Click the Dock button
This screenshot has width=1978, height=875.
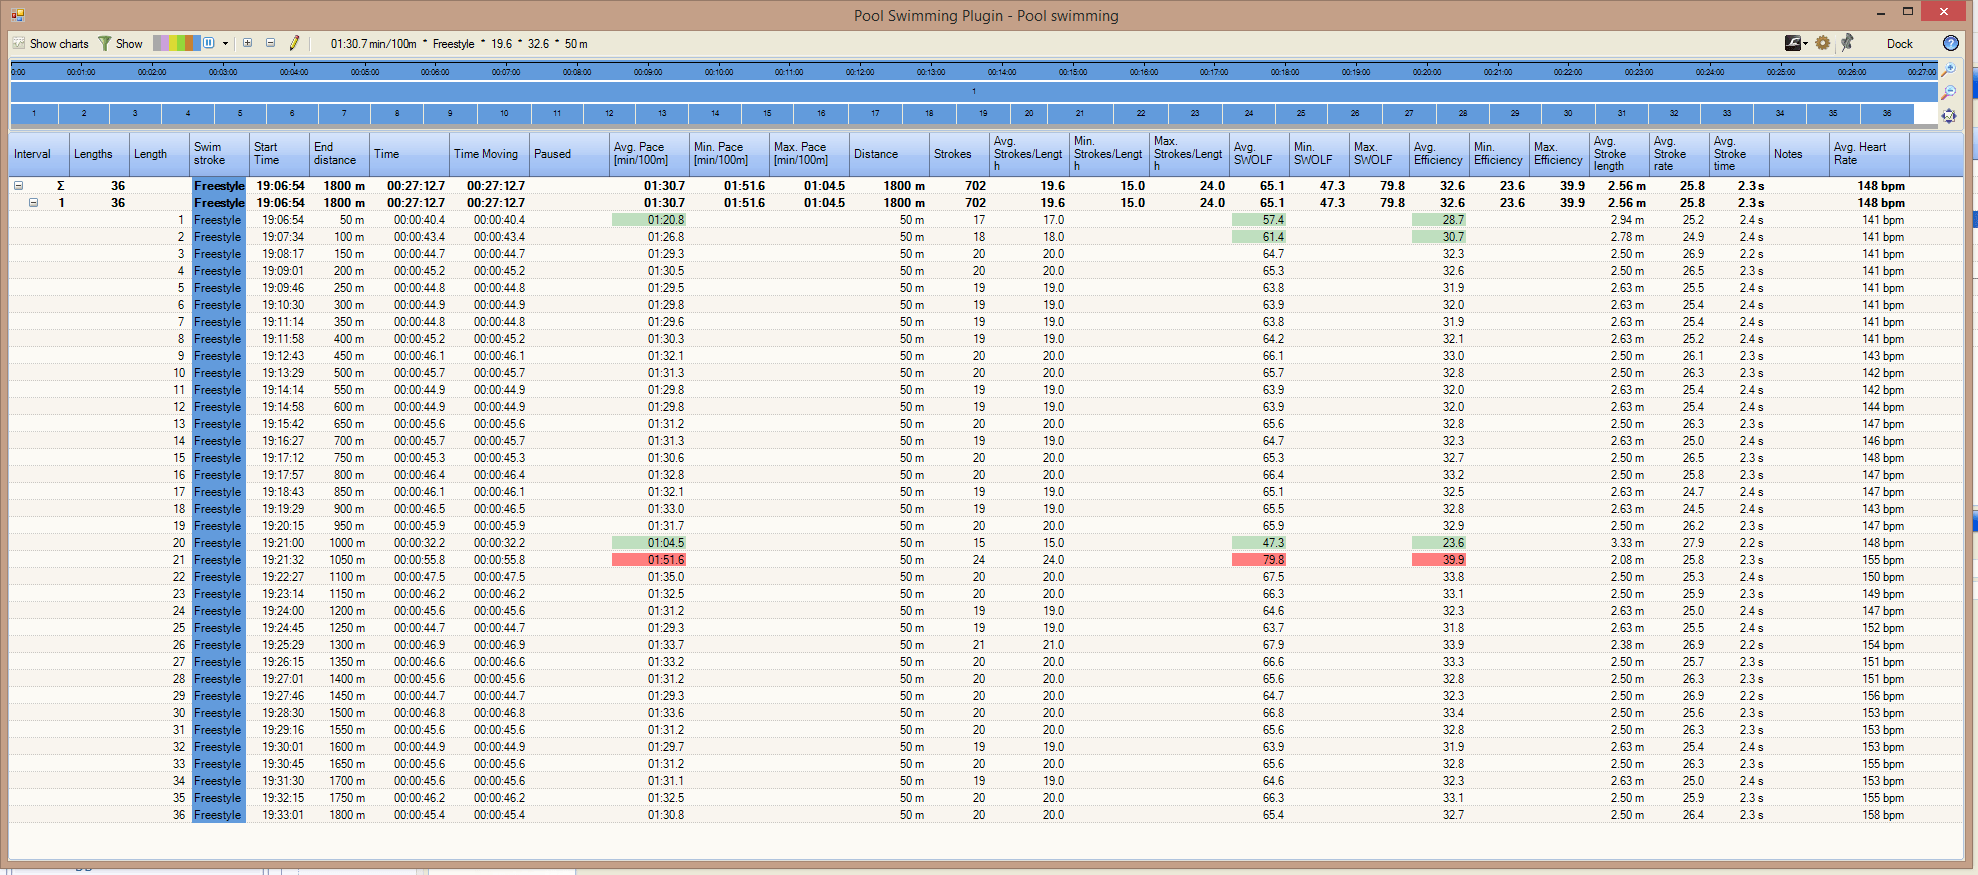(1899, 44)
